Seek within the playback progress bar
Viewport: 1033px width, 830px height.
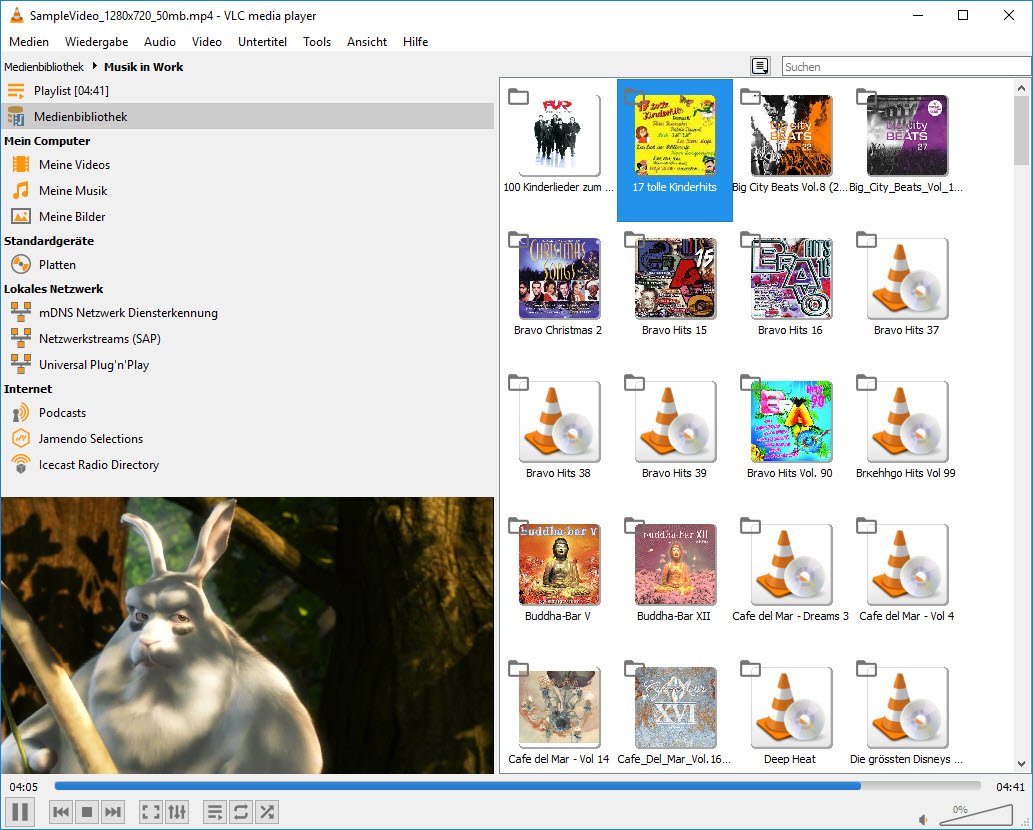[x=517, y=786]
